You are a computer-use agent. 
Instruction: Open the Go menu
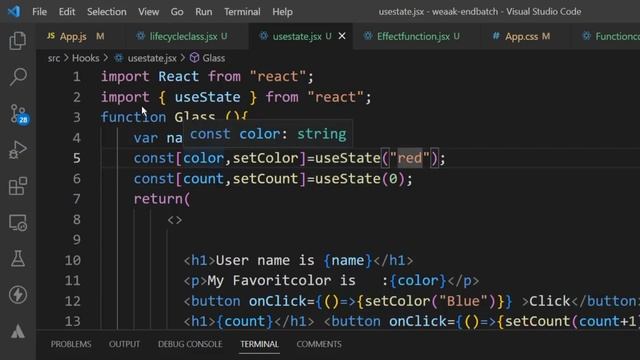pyautogui.click(x=177, y=11)
